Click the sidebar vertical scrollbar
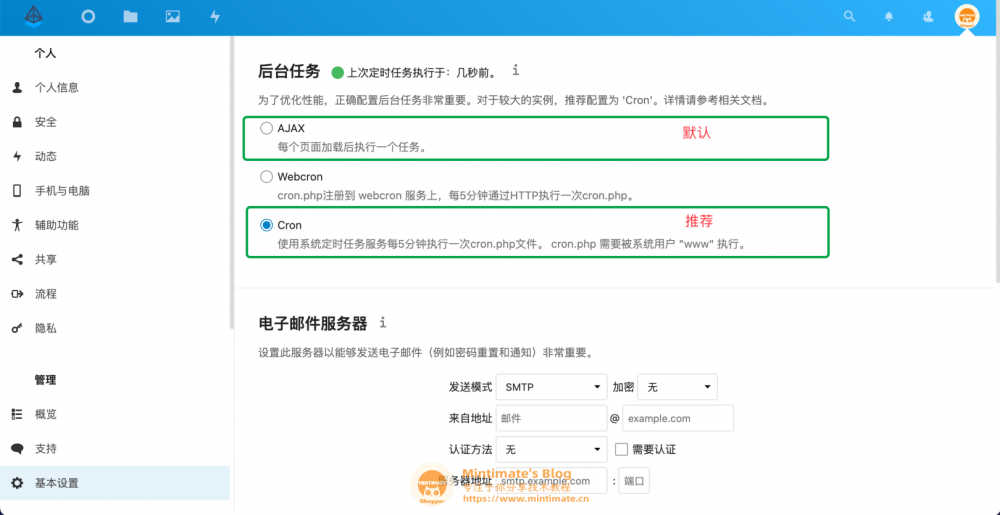The image size is (1000, 515). point(232,182)
